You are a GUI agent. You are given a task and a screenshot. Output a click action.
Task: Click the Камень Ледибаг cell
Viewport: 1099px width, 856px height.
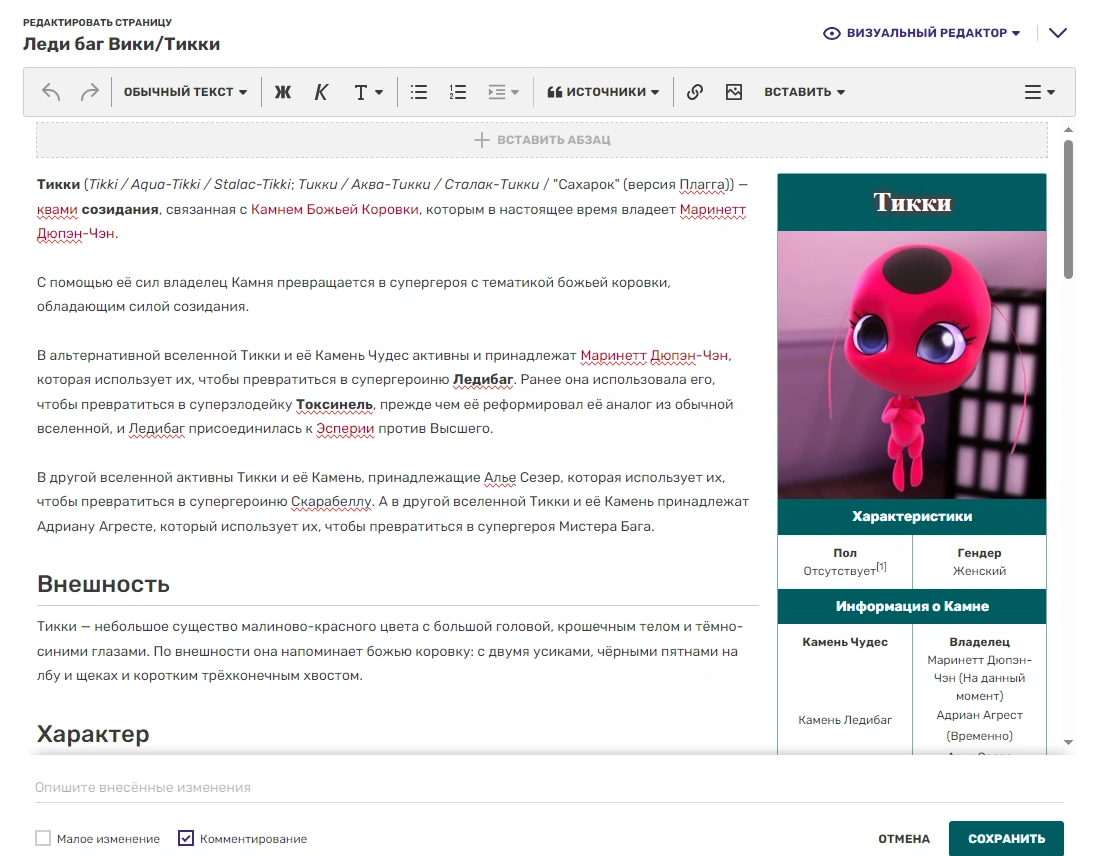(x=845, y=720)
